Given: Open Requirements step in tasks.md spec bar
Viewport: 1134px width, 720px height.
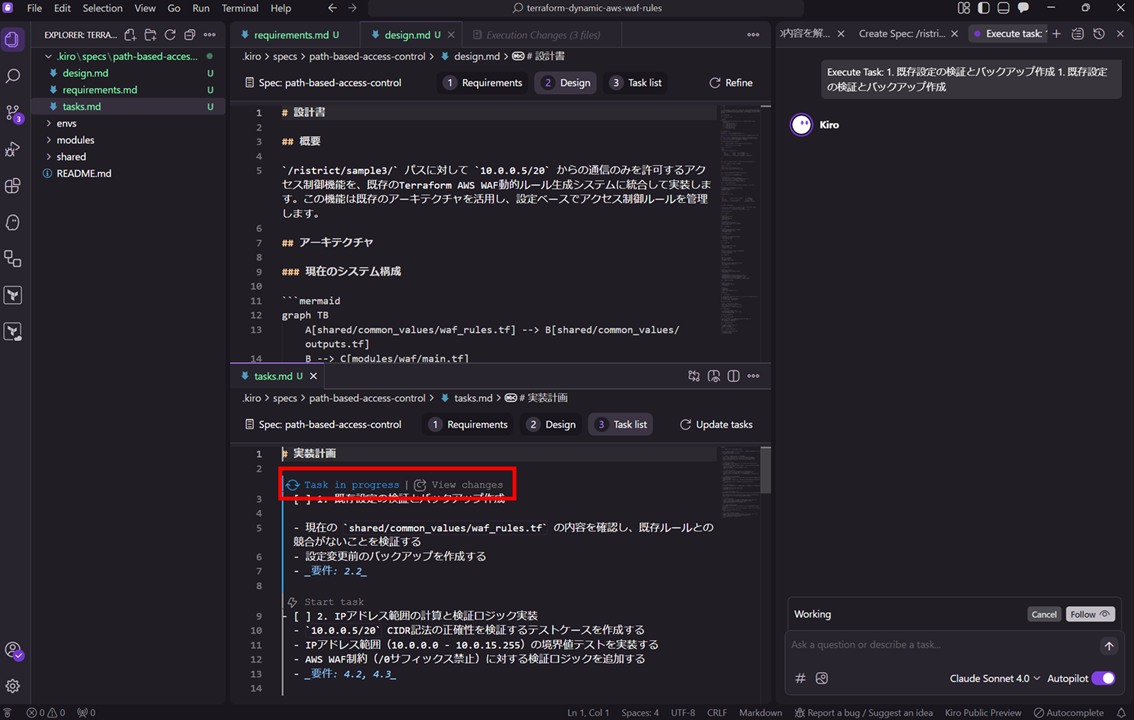Looking at the screenshot, I should coord(469,424).
